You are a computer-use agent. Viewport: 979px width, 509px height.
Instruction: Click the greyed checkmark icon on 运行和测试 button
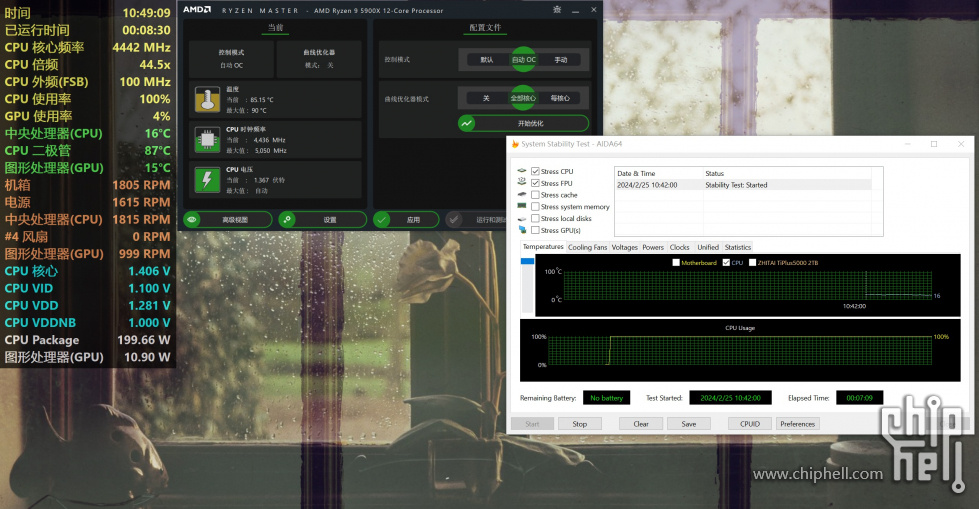pyautogui.click(x=455, y=220)
